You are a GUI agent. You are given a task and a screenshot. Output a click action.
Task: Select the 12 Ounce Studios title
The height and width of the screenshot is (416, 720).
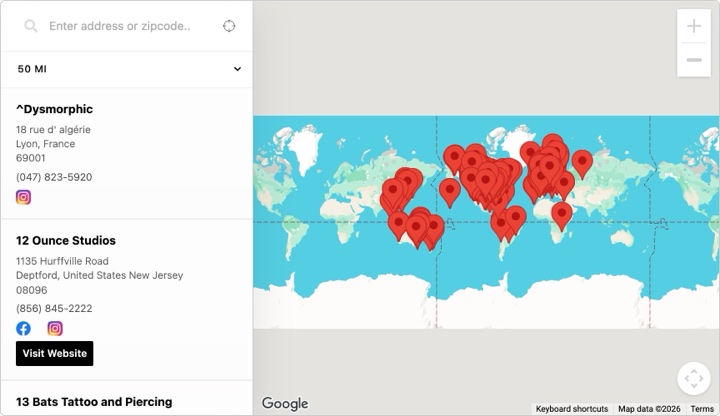(66, 241)
